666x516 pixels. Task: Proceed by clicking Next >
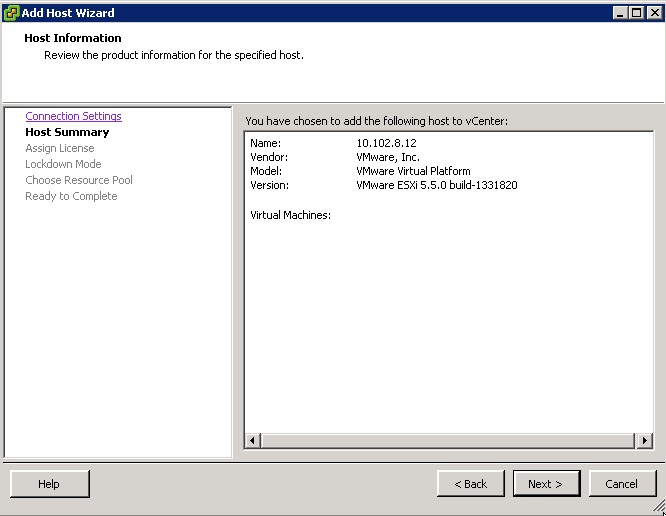(545, 484)
